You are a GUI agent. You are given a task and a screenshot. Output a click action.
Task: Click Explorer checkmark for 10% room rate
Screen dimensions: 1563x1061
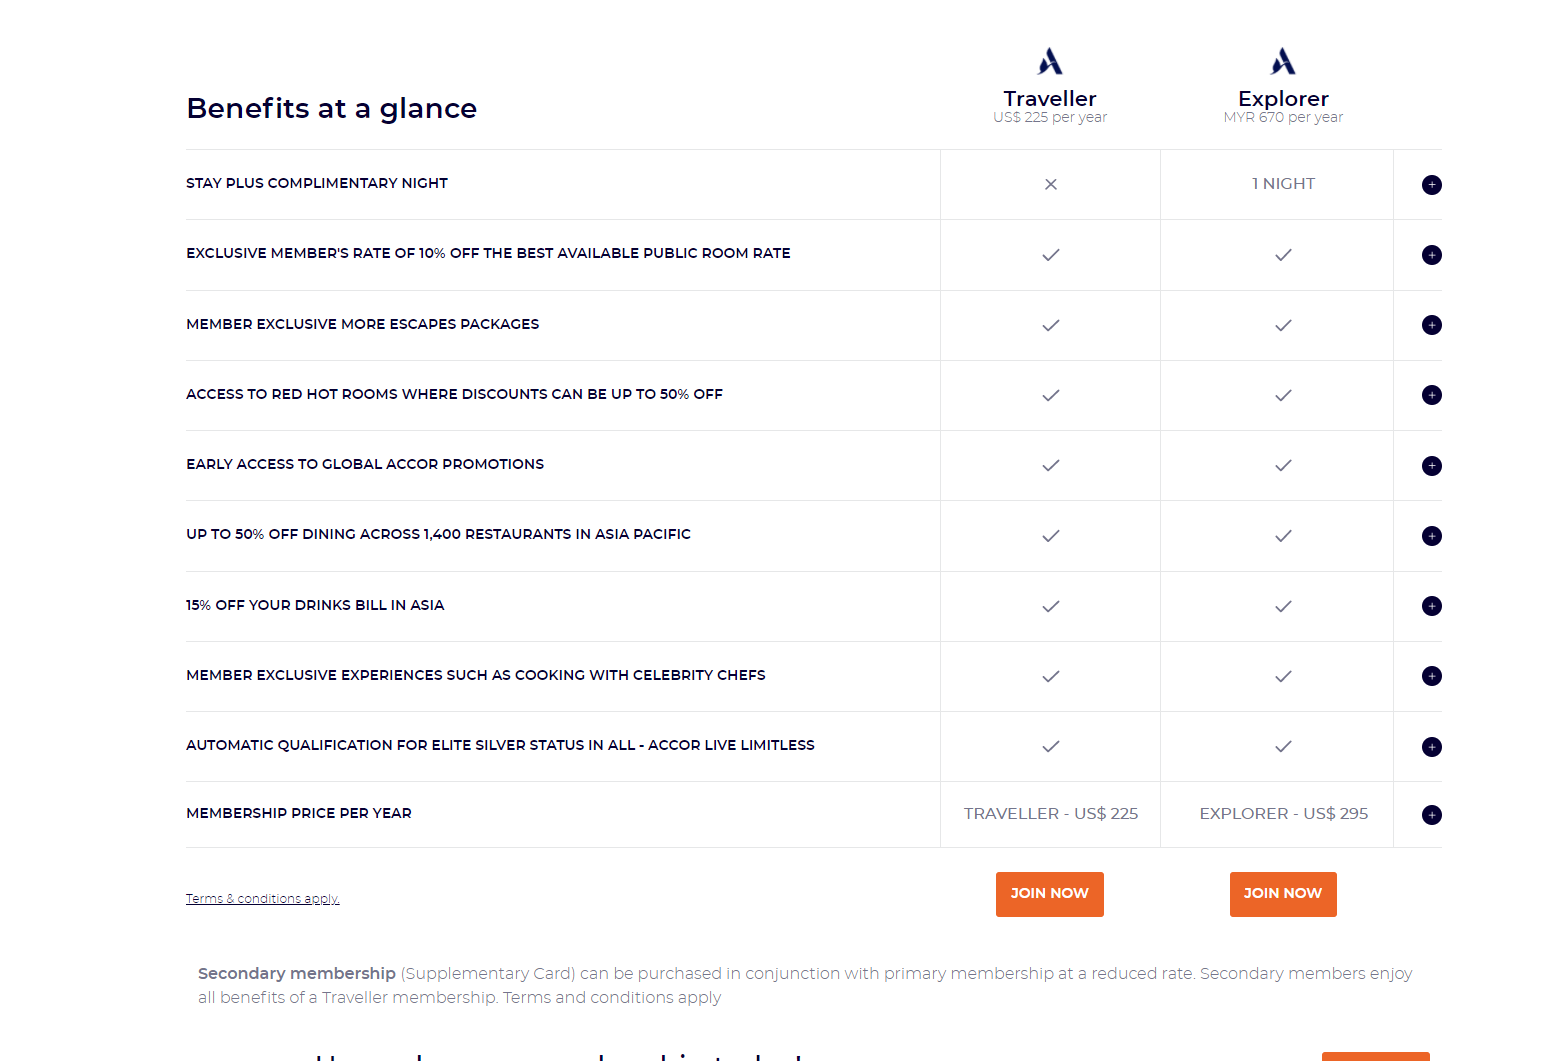coord(1283,255)
